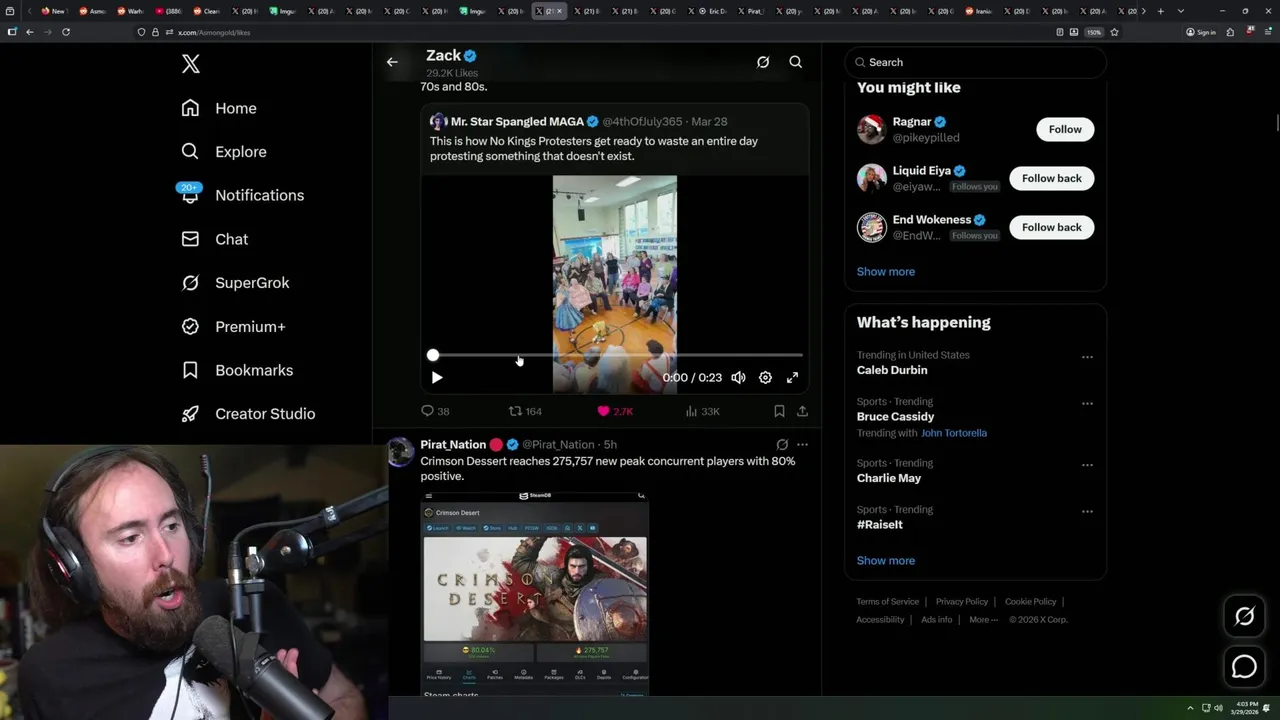
Task: Seek along the video progress bar
Action: [x=617, y=355]
